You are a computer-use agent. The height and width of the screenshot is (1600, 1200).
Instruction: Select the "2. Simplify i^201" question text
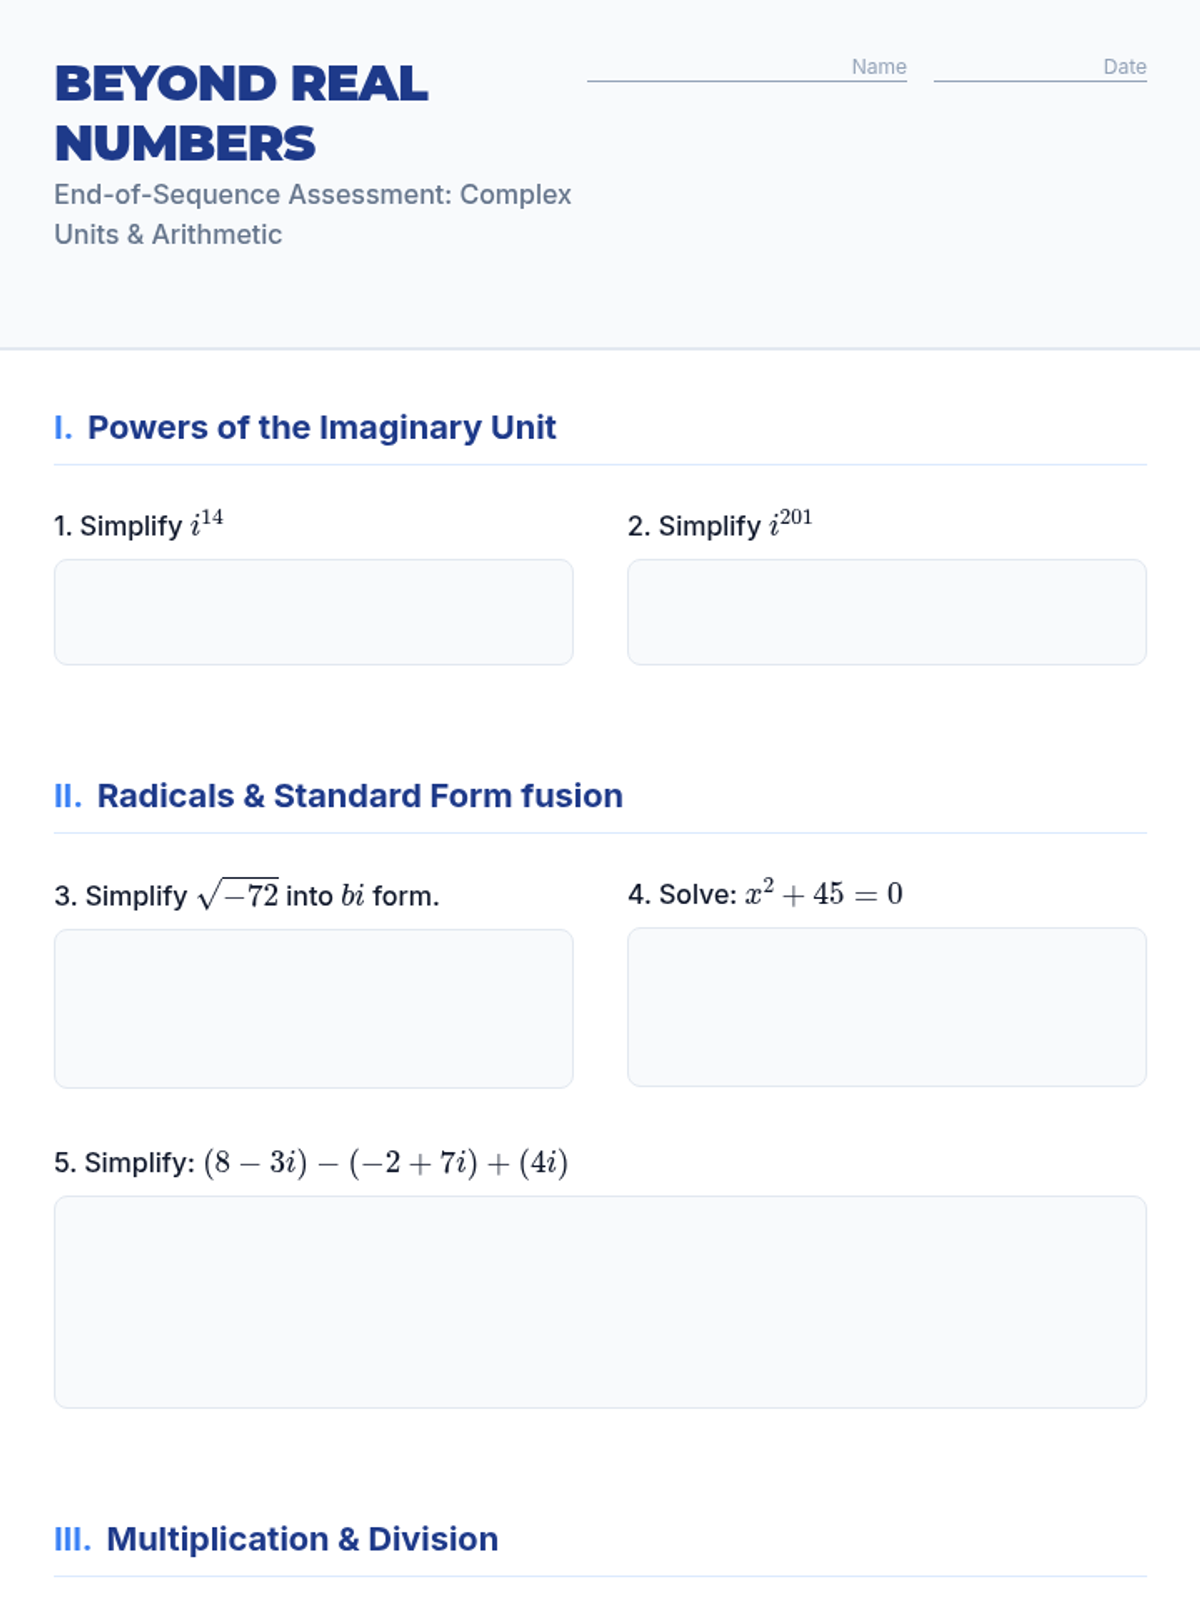coord(720,525)
